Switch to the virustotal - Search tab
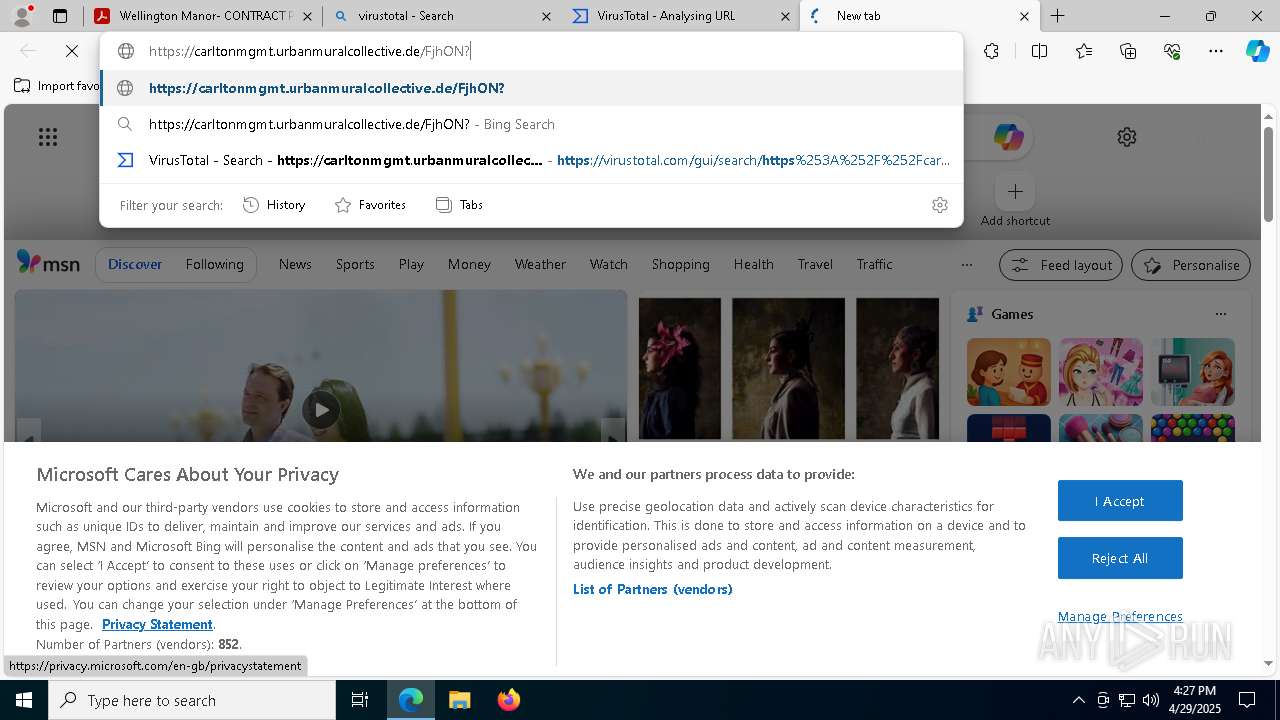The width and height of the screenshot is (1280, 720). pos(442,16)
